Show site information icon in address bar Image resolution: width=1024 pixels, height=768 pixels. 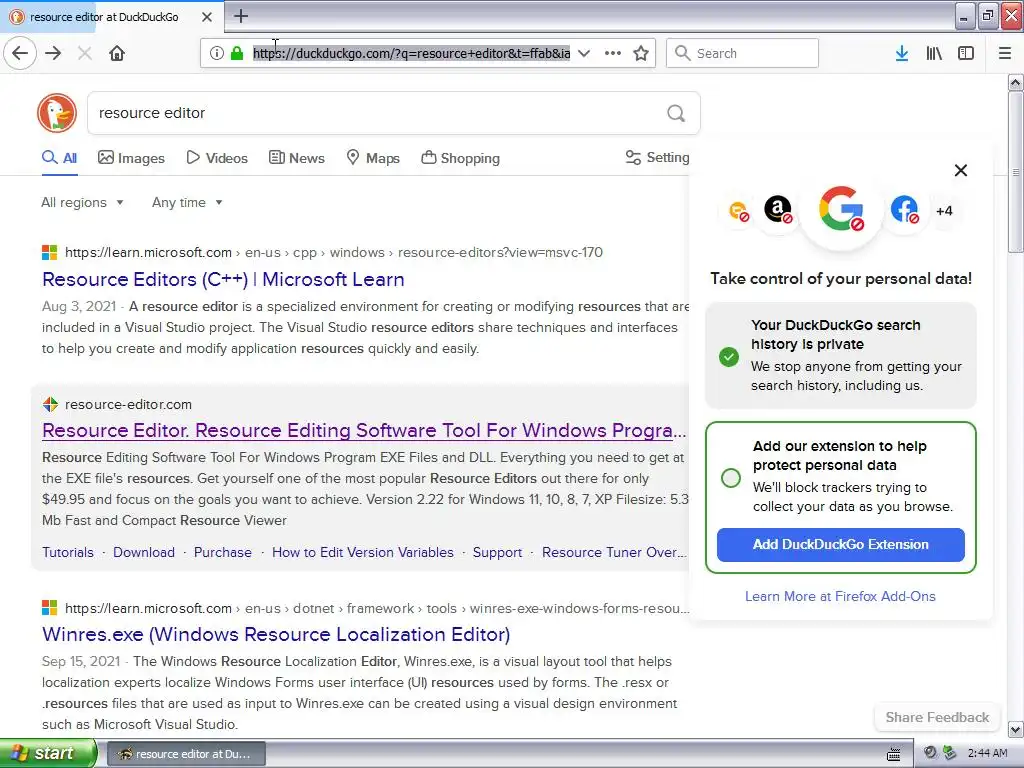coord(217,53)
